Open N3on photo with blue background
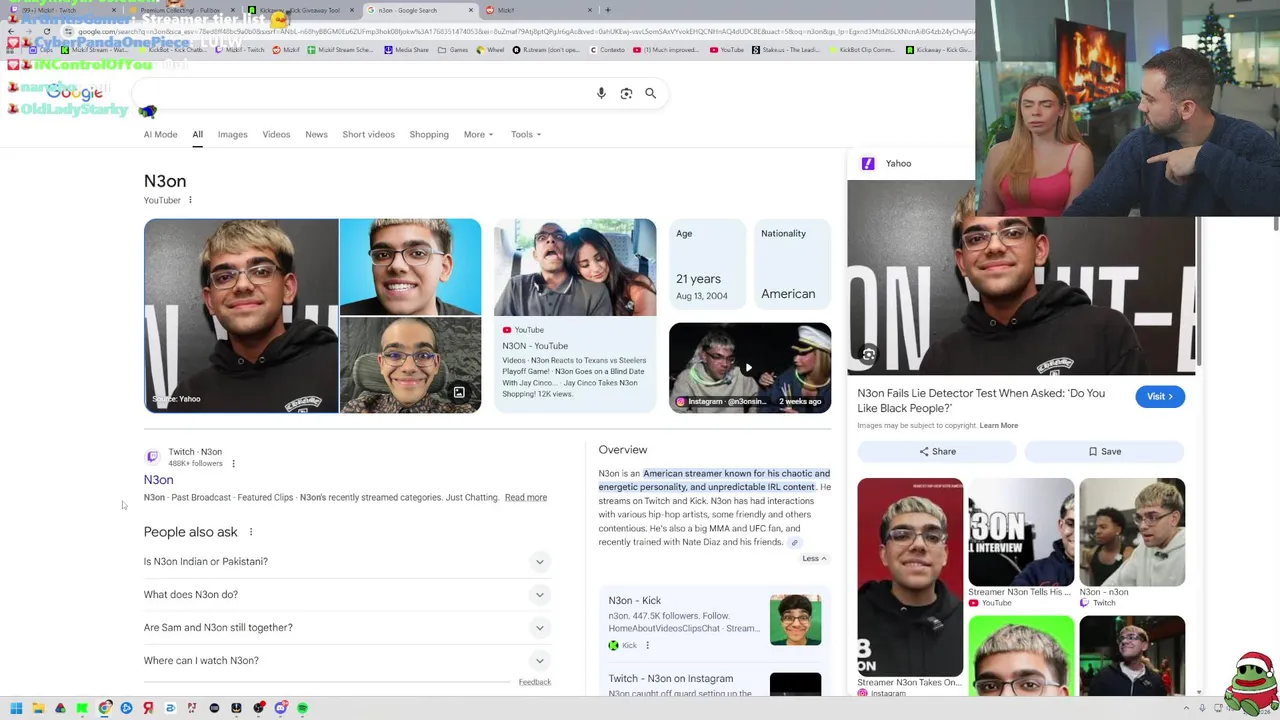Viewport: 1280px width, 720px height. point(410,266)
